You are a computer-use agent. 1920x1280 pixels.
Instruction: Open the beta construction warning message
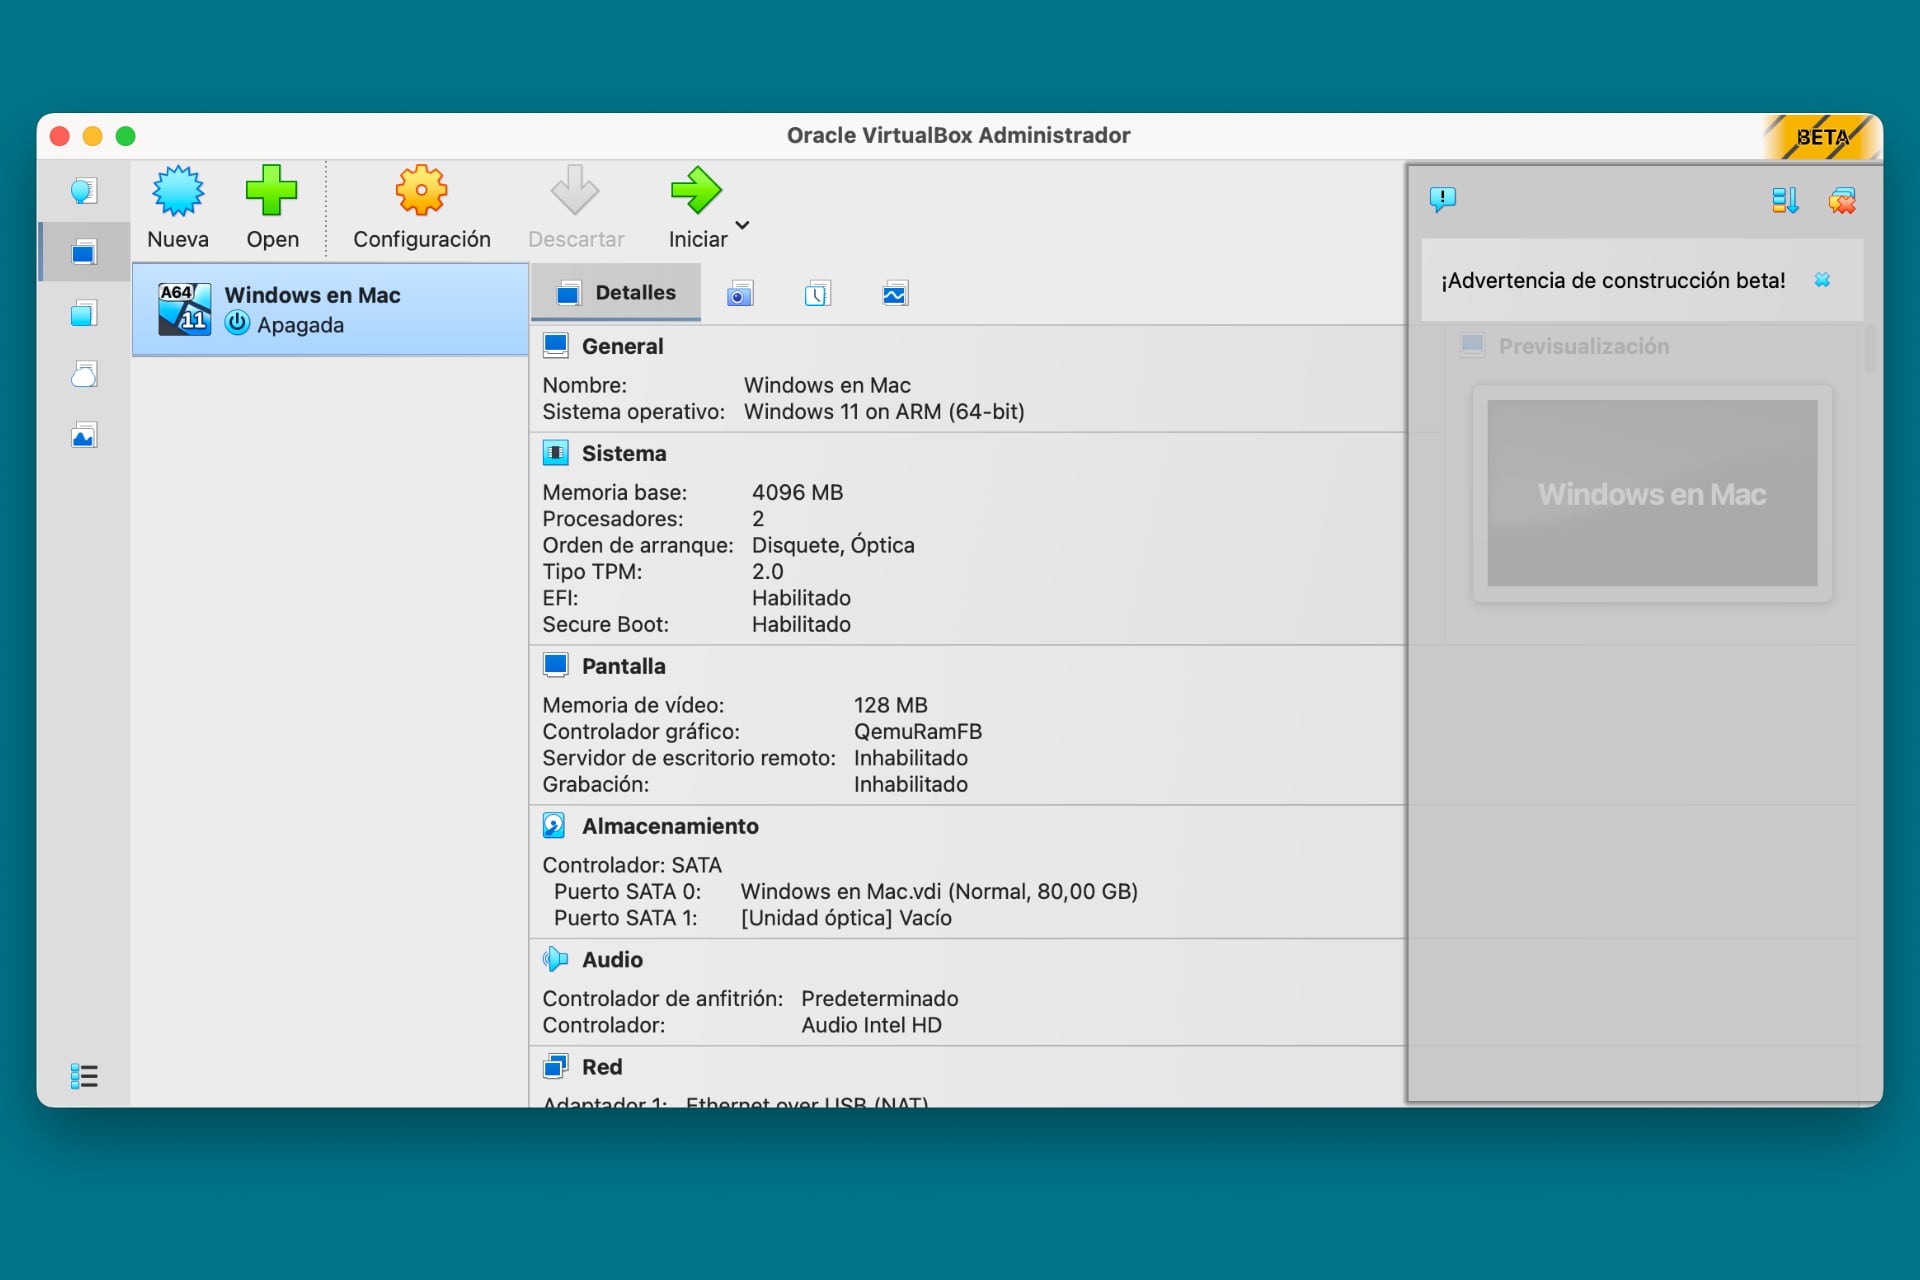click(x=1613, y=280)
